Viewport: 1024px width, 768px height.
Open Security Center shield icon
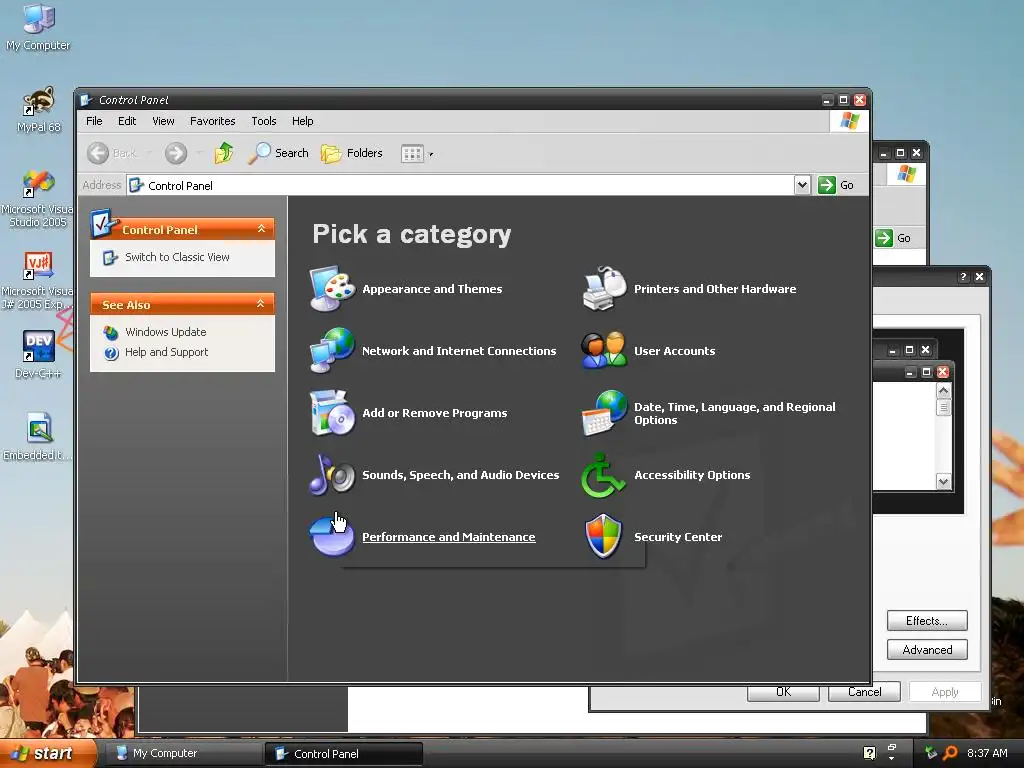click(604, 536)
